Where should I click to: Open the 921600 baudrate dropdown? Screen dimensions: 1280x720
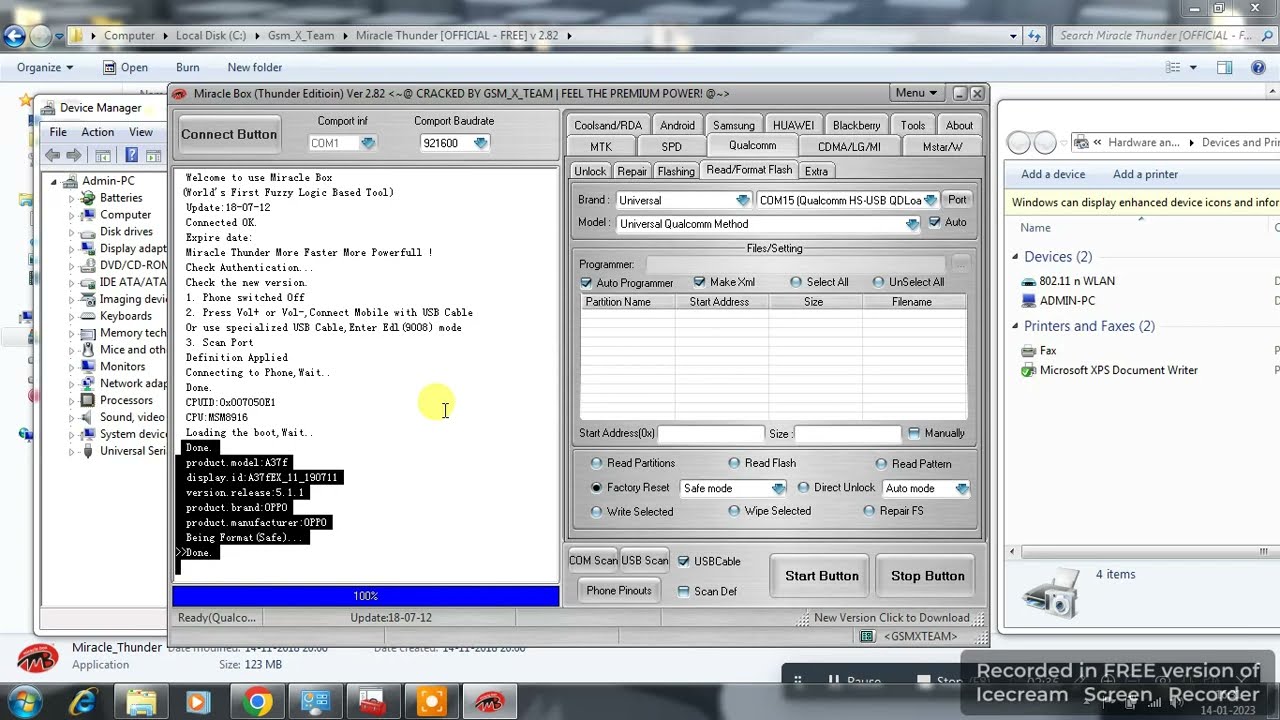(481, 143)
